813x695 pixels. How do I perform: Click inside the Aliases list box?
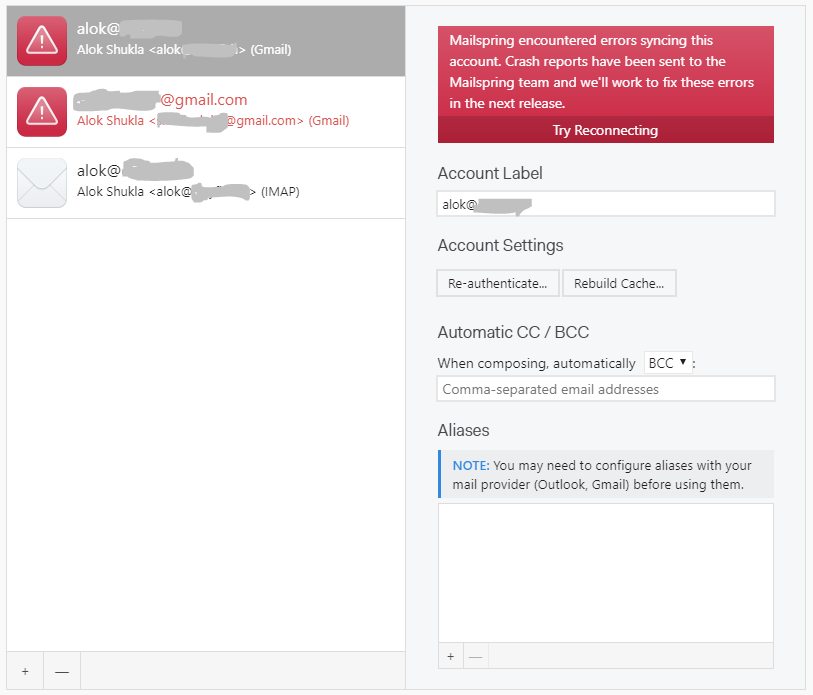pyautogui.click(x=606, y=573)
